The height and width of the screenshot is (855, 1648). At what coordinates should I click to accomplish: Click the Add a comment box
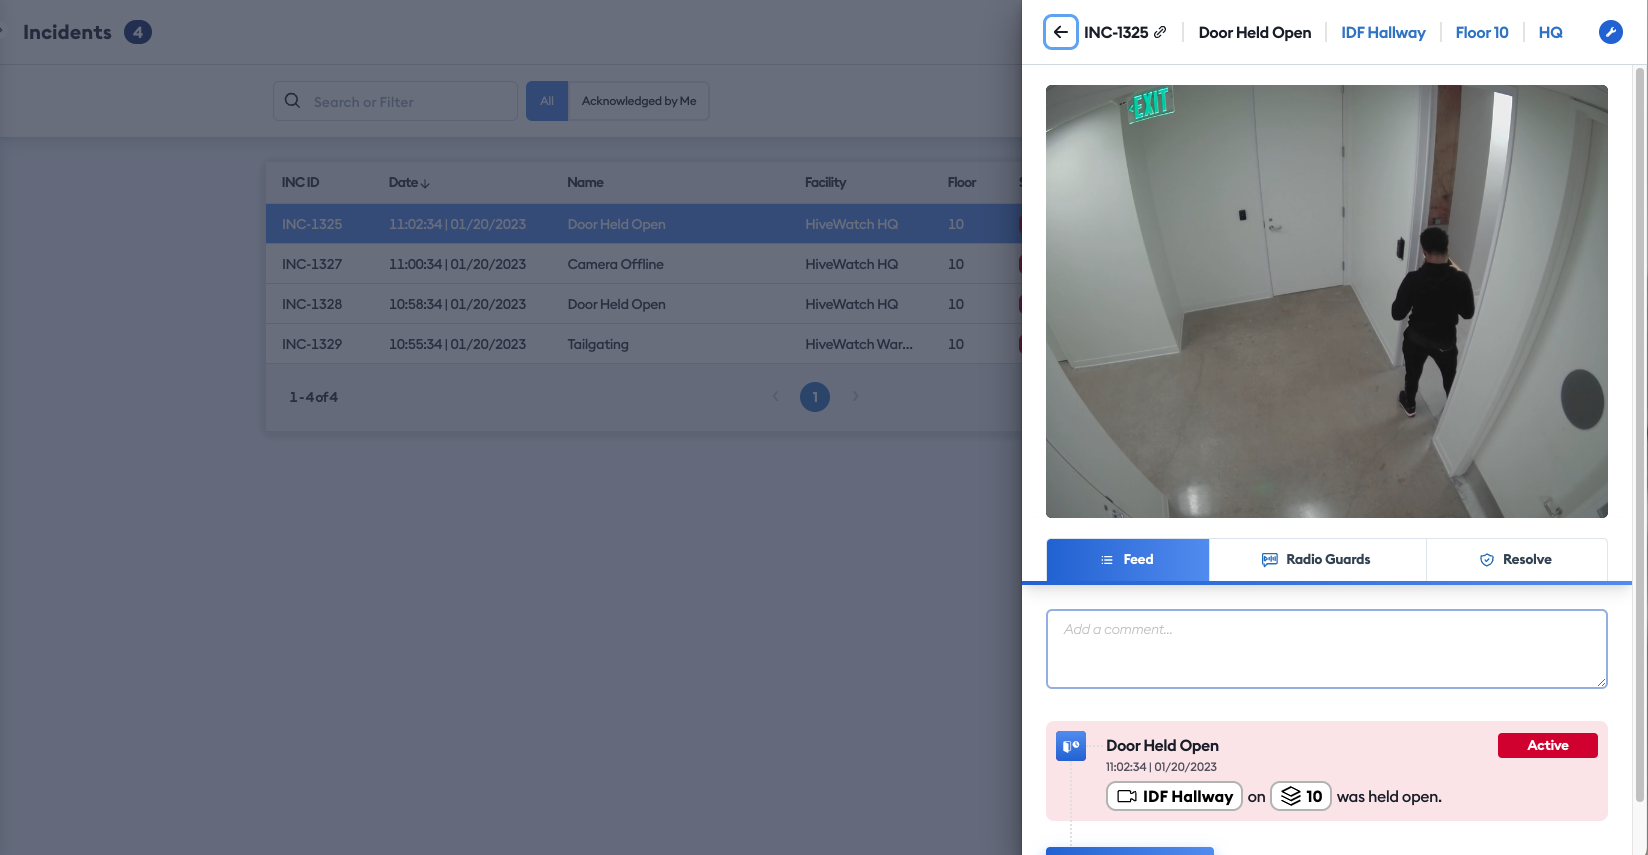pyautogui.click(x=1326, y=649)
